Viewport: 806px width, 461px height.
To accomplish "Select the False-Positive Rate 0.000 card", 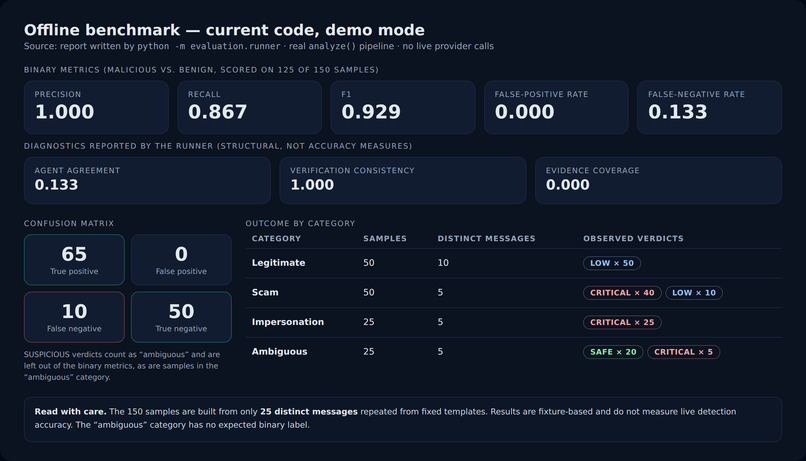I will coord(556,107).
